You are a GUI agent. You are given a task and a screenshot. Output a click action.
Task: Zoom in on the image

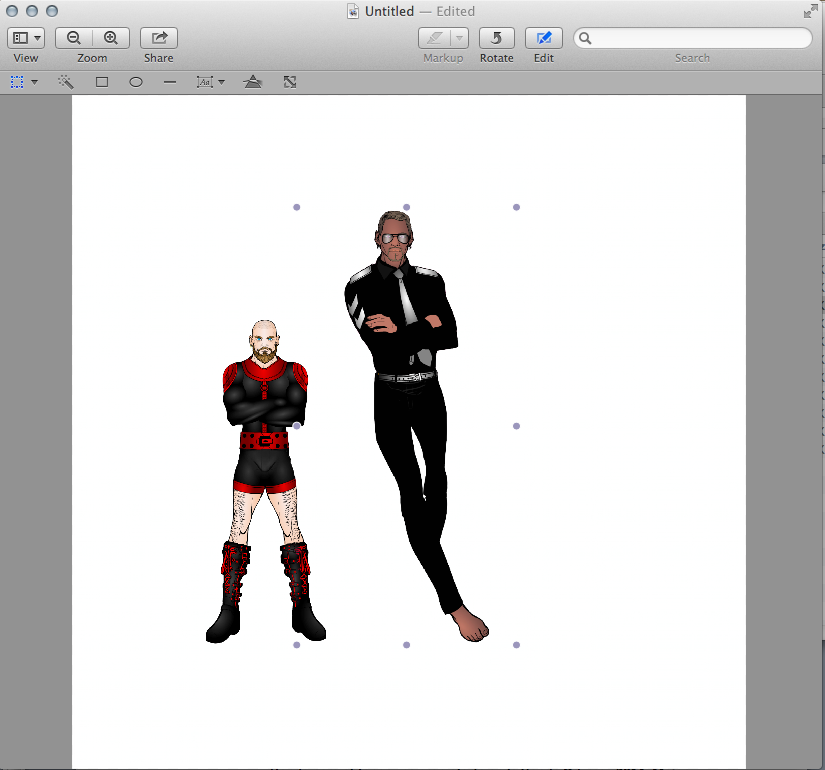click(111, 38)
